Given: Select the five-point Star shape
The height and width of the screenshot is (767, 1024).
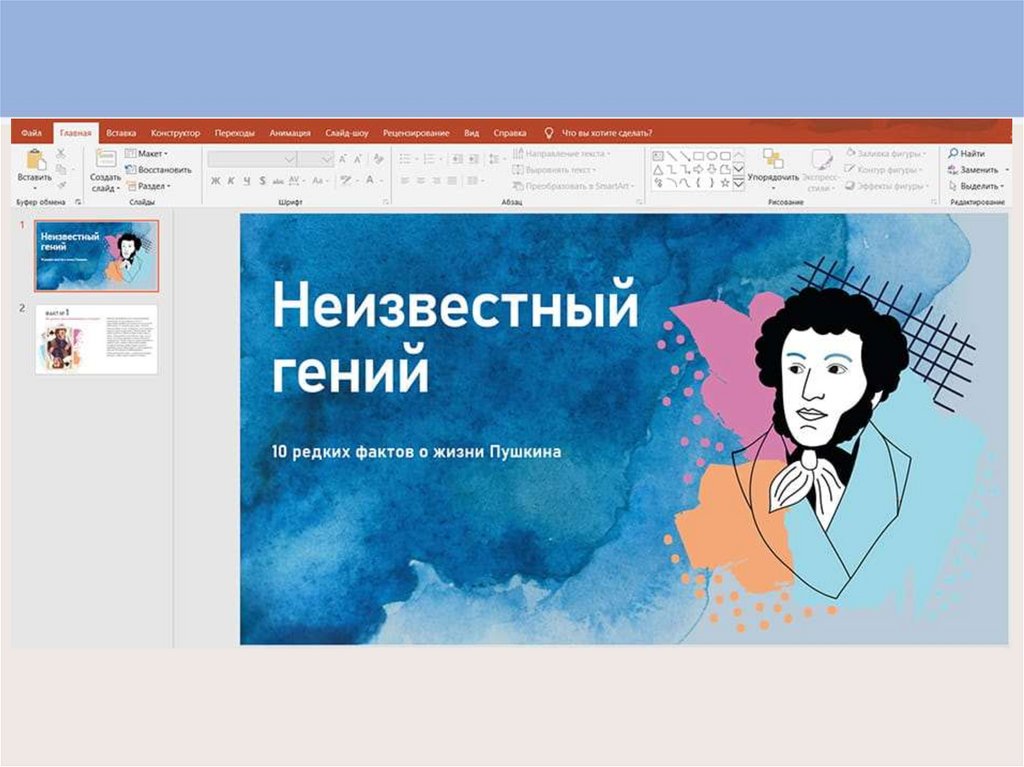Looking at the screenshot, I should pyautogui.click(x=725, y=184).
